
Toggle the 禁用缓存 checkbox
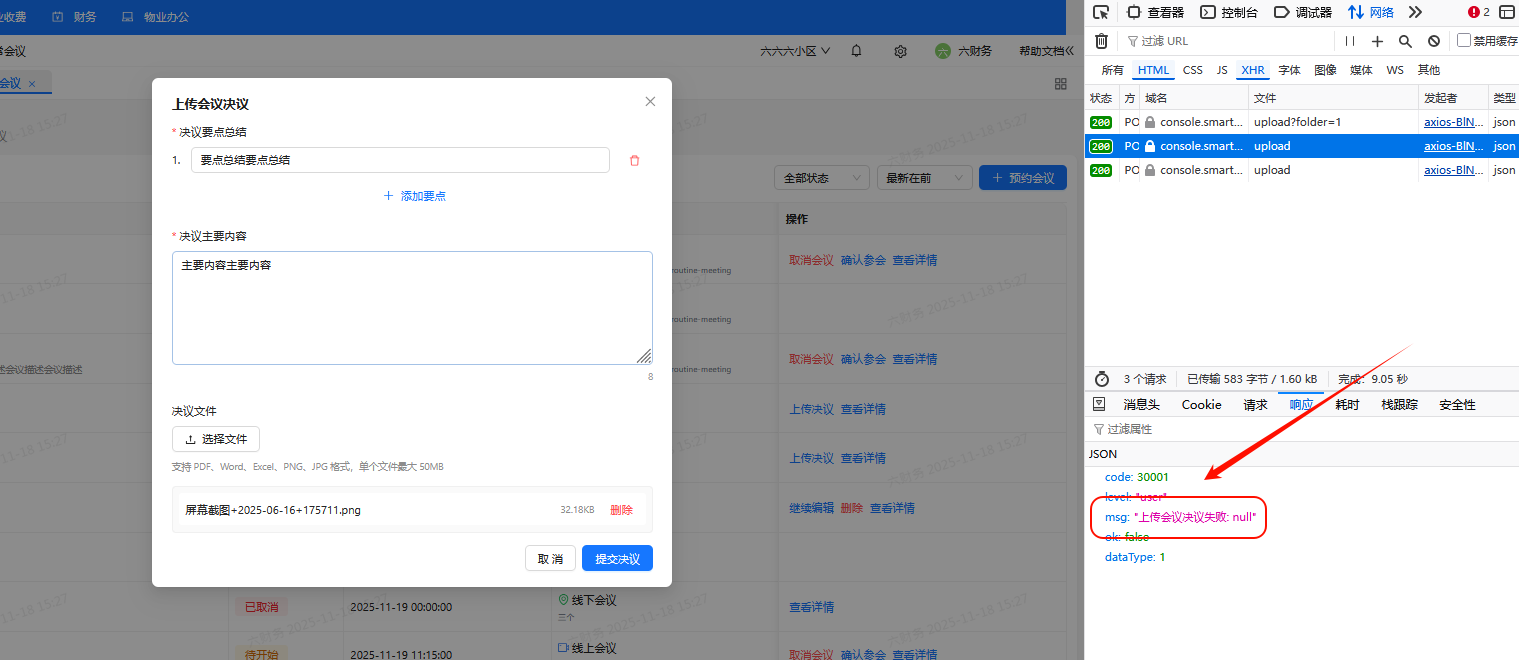coord(1464,41)
